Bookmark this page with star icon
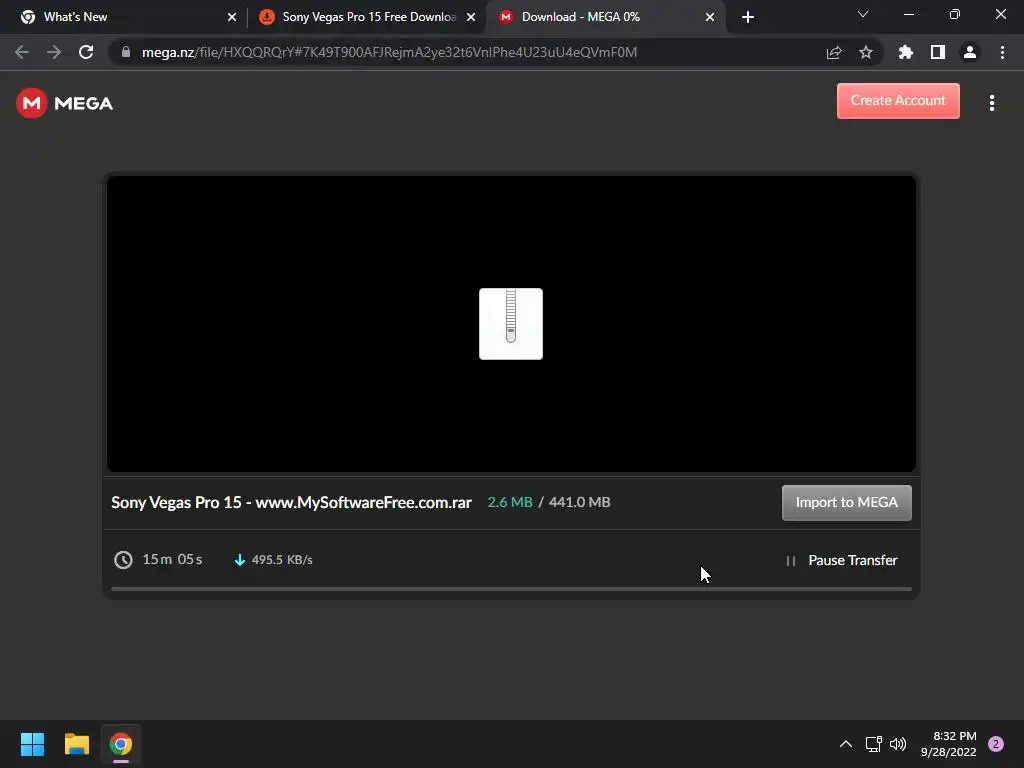This screenshot has width=1024, height=768. click(x=866, y=52)
